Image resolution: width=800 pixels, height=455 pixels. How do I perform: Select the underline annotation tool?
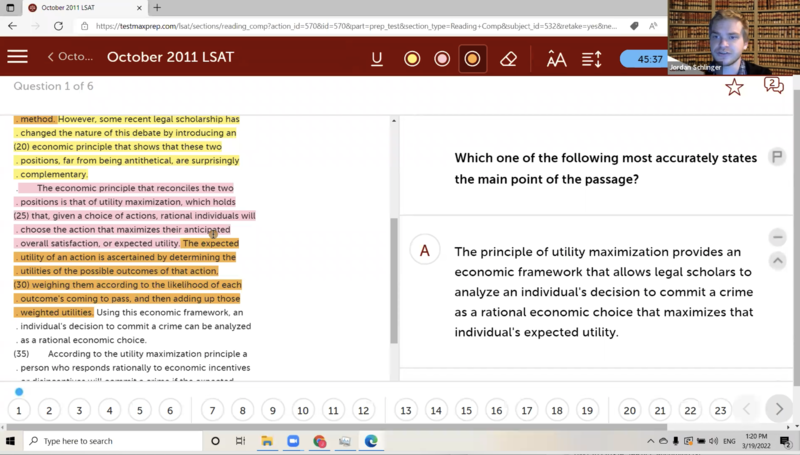[x=377, y=59]
